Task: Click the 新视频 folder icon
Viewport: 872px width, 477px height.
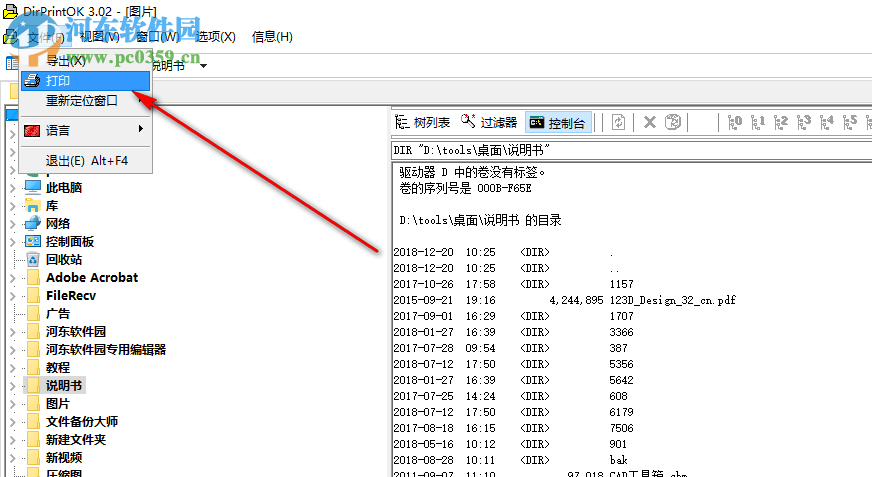Action: click(x=33, y=458)
